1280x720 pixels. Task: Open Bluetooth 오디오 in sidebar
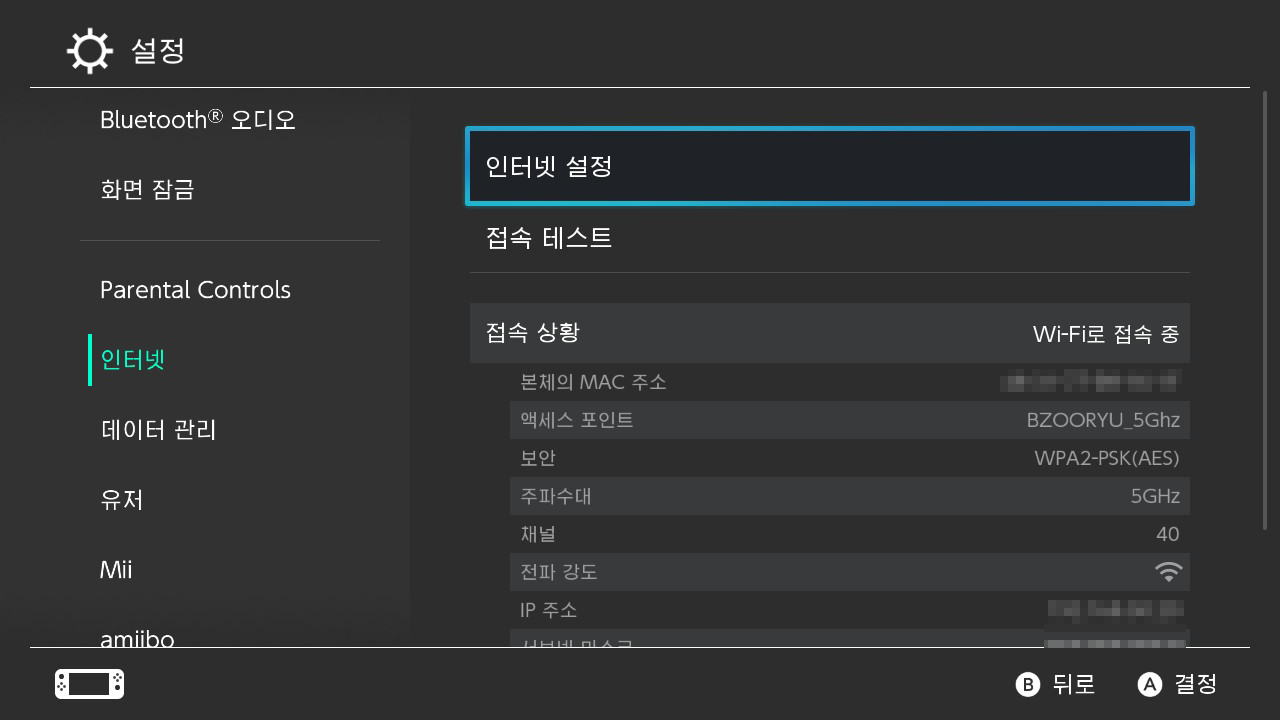pyautogui.click(x=198, y=120)
